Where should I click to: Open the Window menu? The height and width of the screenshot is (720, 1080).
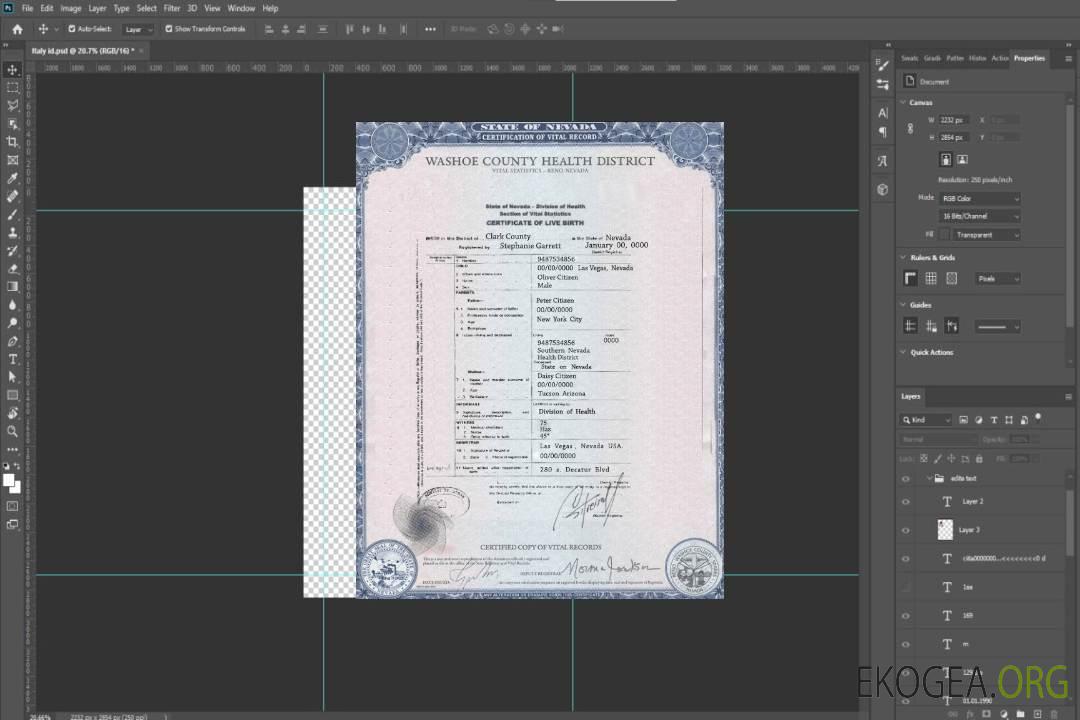(241, 8)
